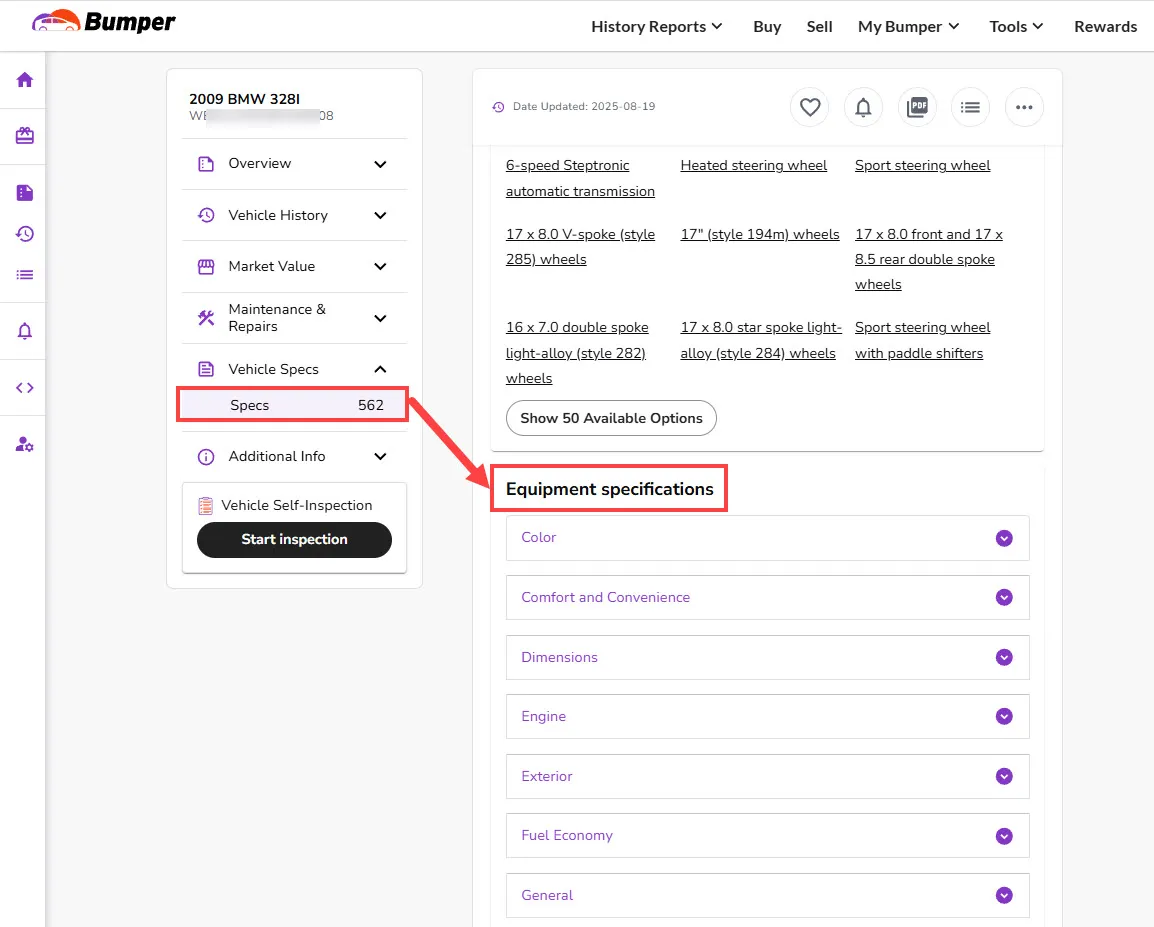Click the code brackets icon in sidebar
The height and width of the screenshot is (927, 1154).
tap(22, 387)
